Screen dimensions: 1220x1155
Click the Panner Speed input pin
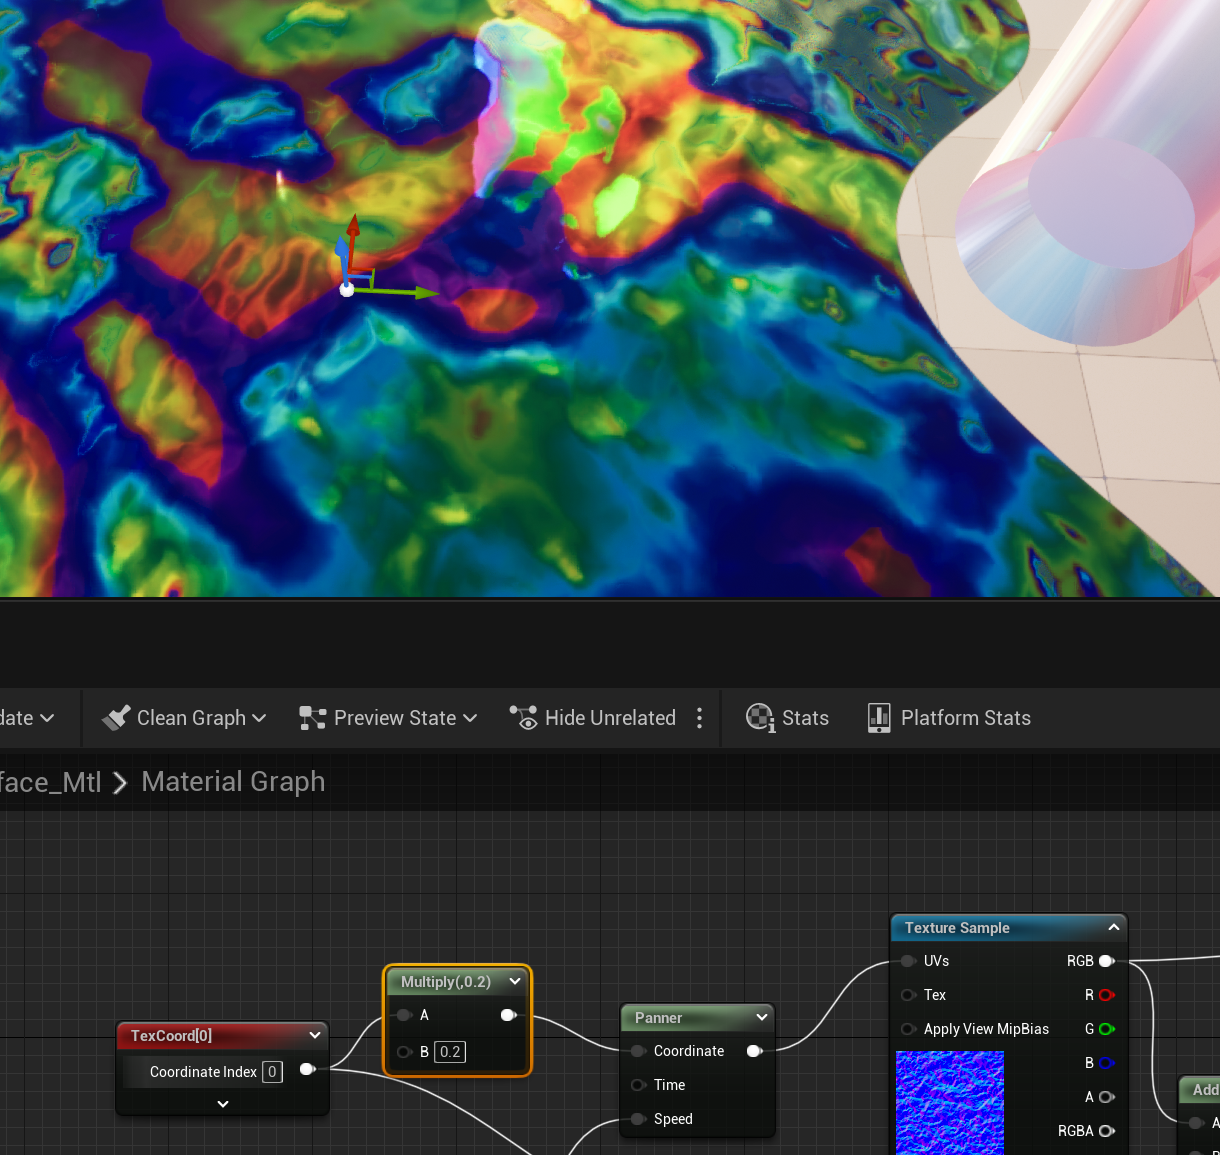tap(638, 1119)
